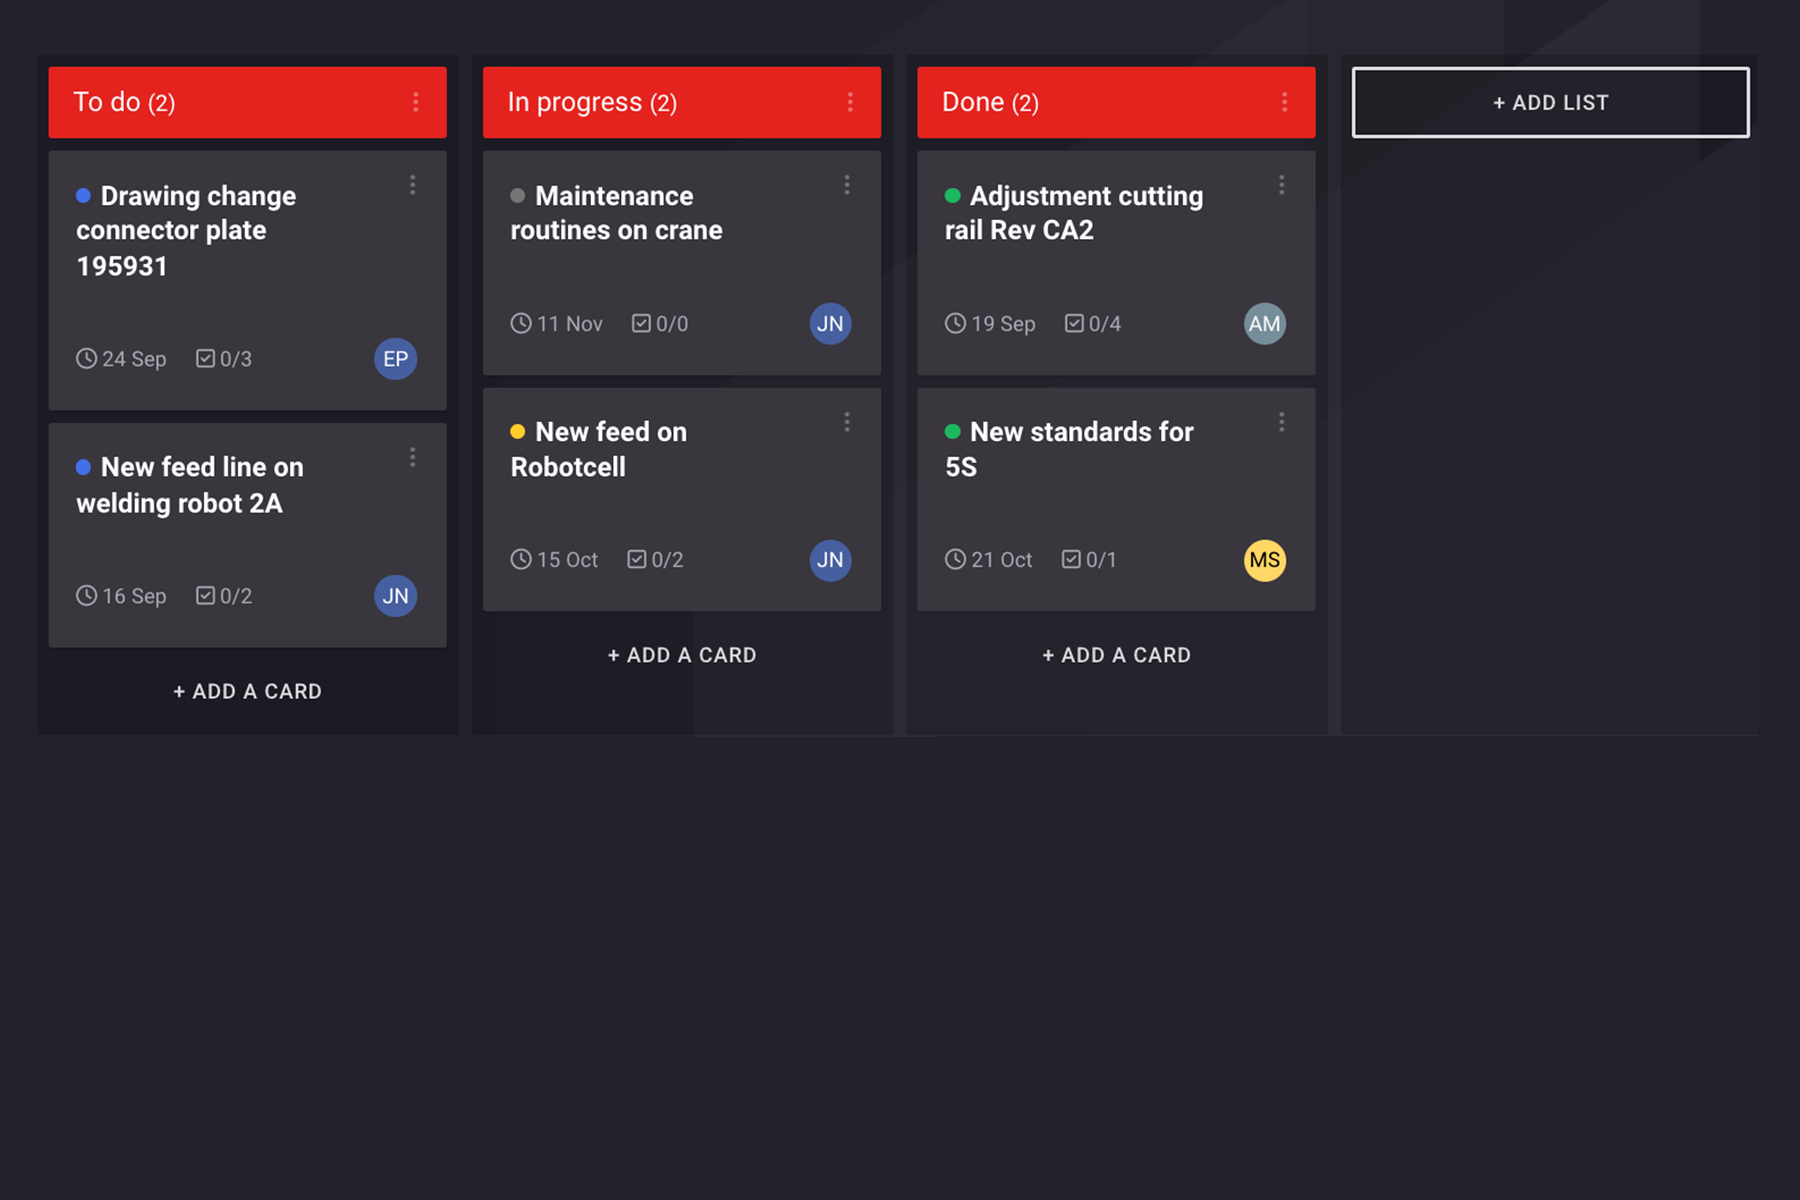Click the AM assignee avatar
This screenshot has height=1200, width=1800.
(1265, 324)
